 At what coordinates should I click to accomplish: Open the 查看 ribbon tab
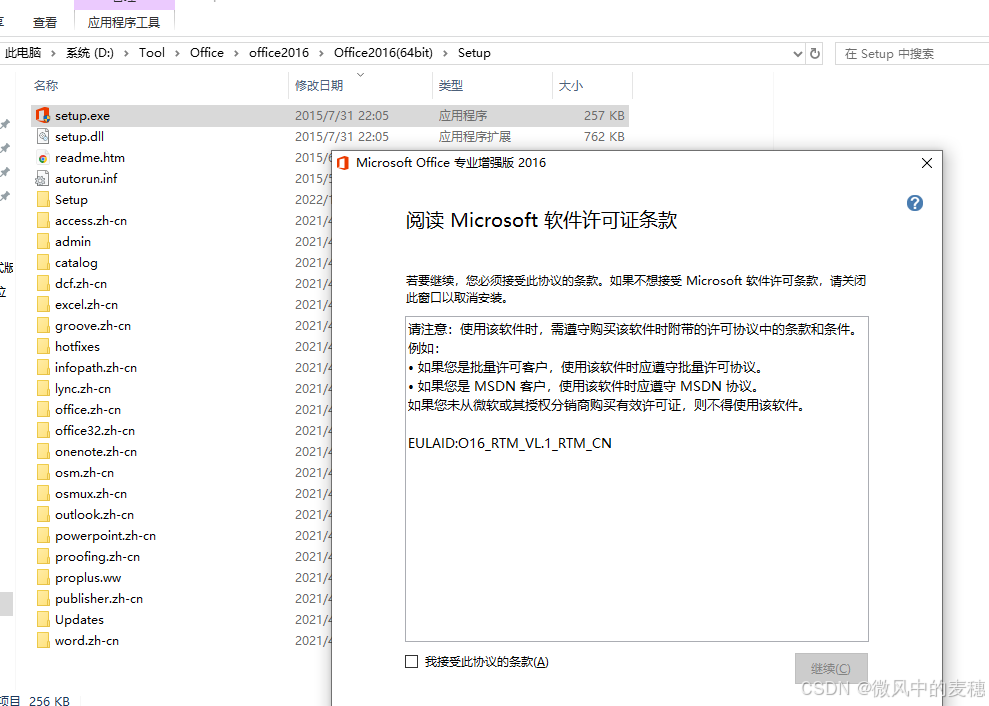point(45,23)
